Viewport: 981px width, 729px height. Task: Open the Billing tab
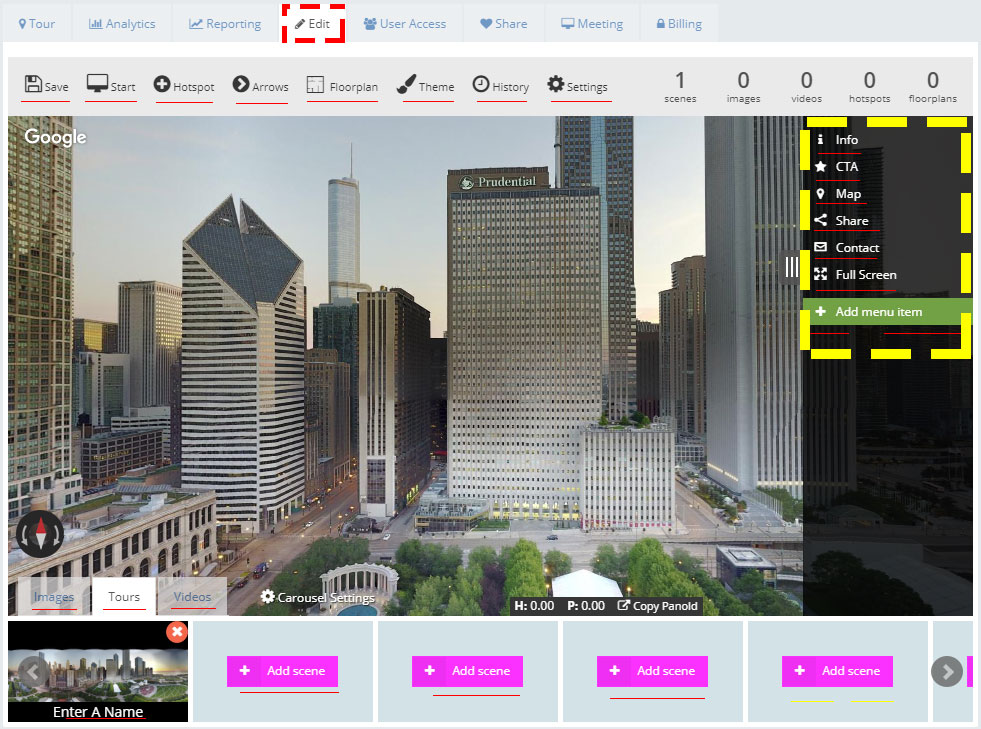click(679, 24)
